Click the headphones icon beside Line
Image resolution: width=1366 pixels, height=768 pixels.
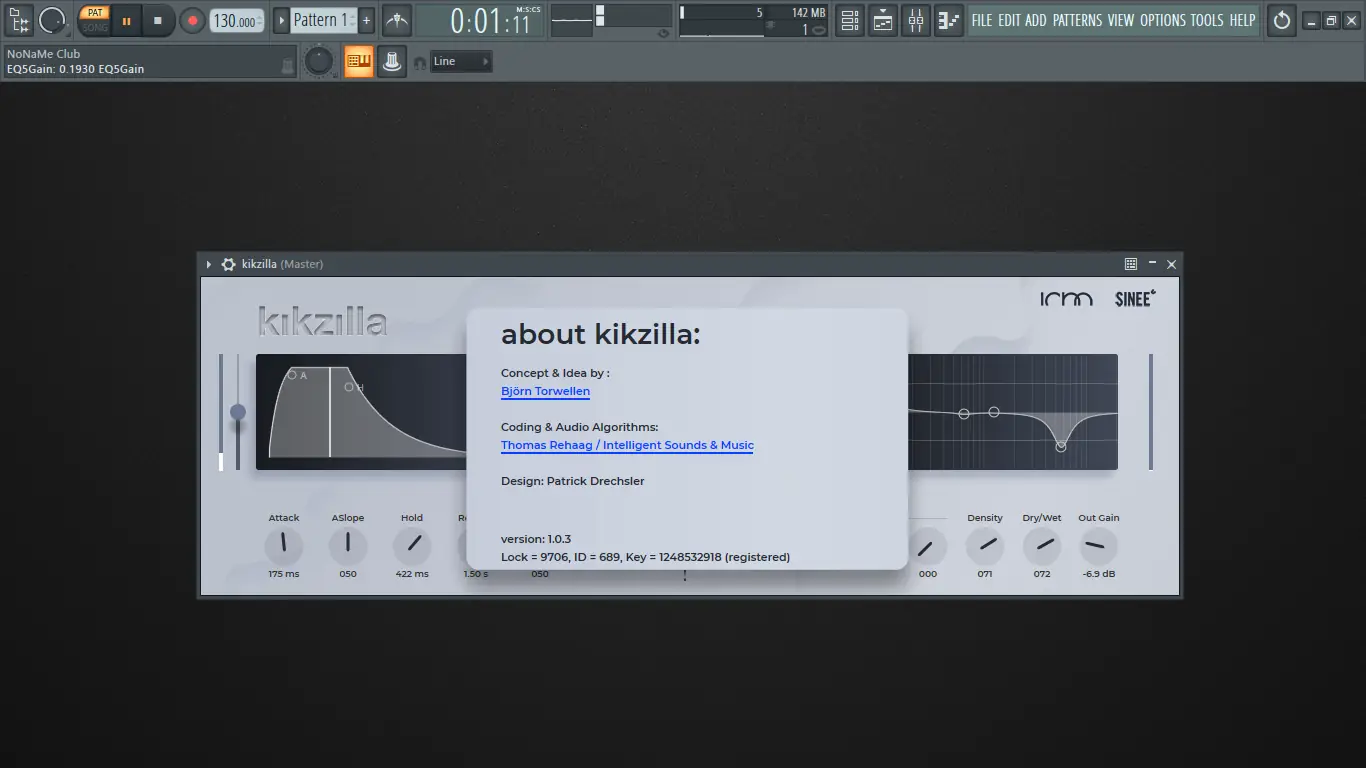click(419, 63)
